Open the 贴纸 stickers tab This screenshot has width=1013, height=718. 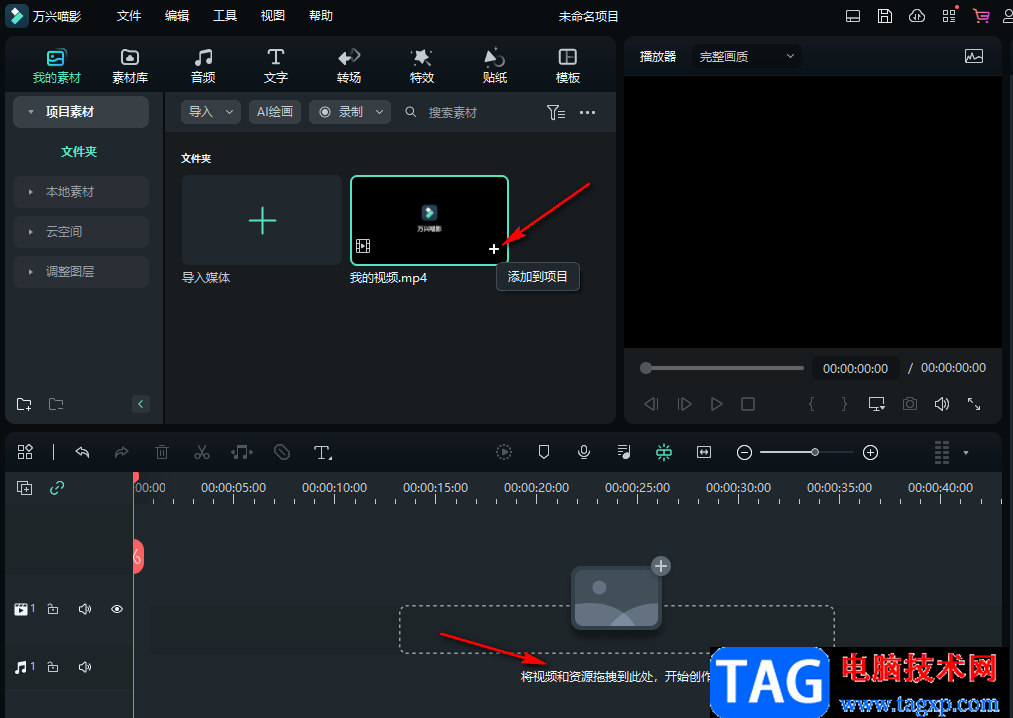(495, 66)
